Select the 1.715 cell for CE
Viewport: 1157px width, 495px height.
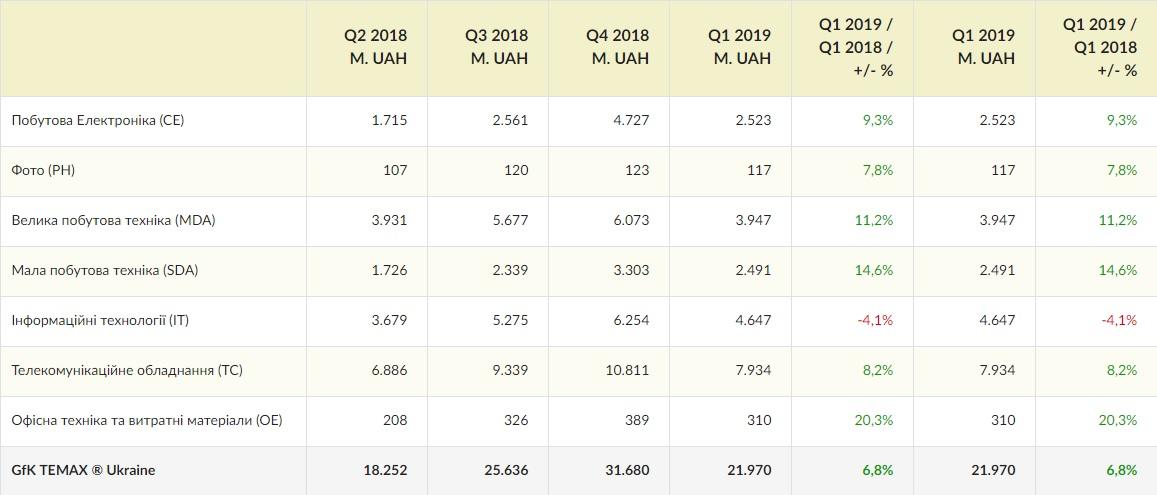pos(389,120)
